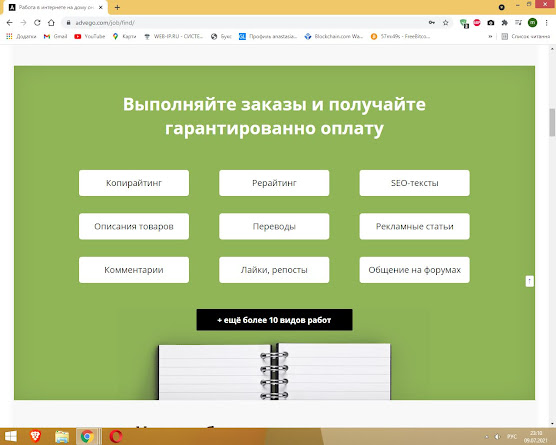Screen dimensions: 556x445
Task: Expand hidden bookmarks chevron
Action: [490, 36]
